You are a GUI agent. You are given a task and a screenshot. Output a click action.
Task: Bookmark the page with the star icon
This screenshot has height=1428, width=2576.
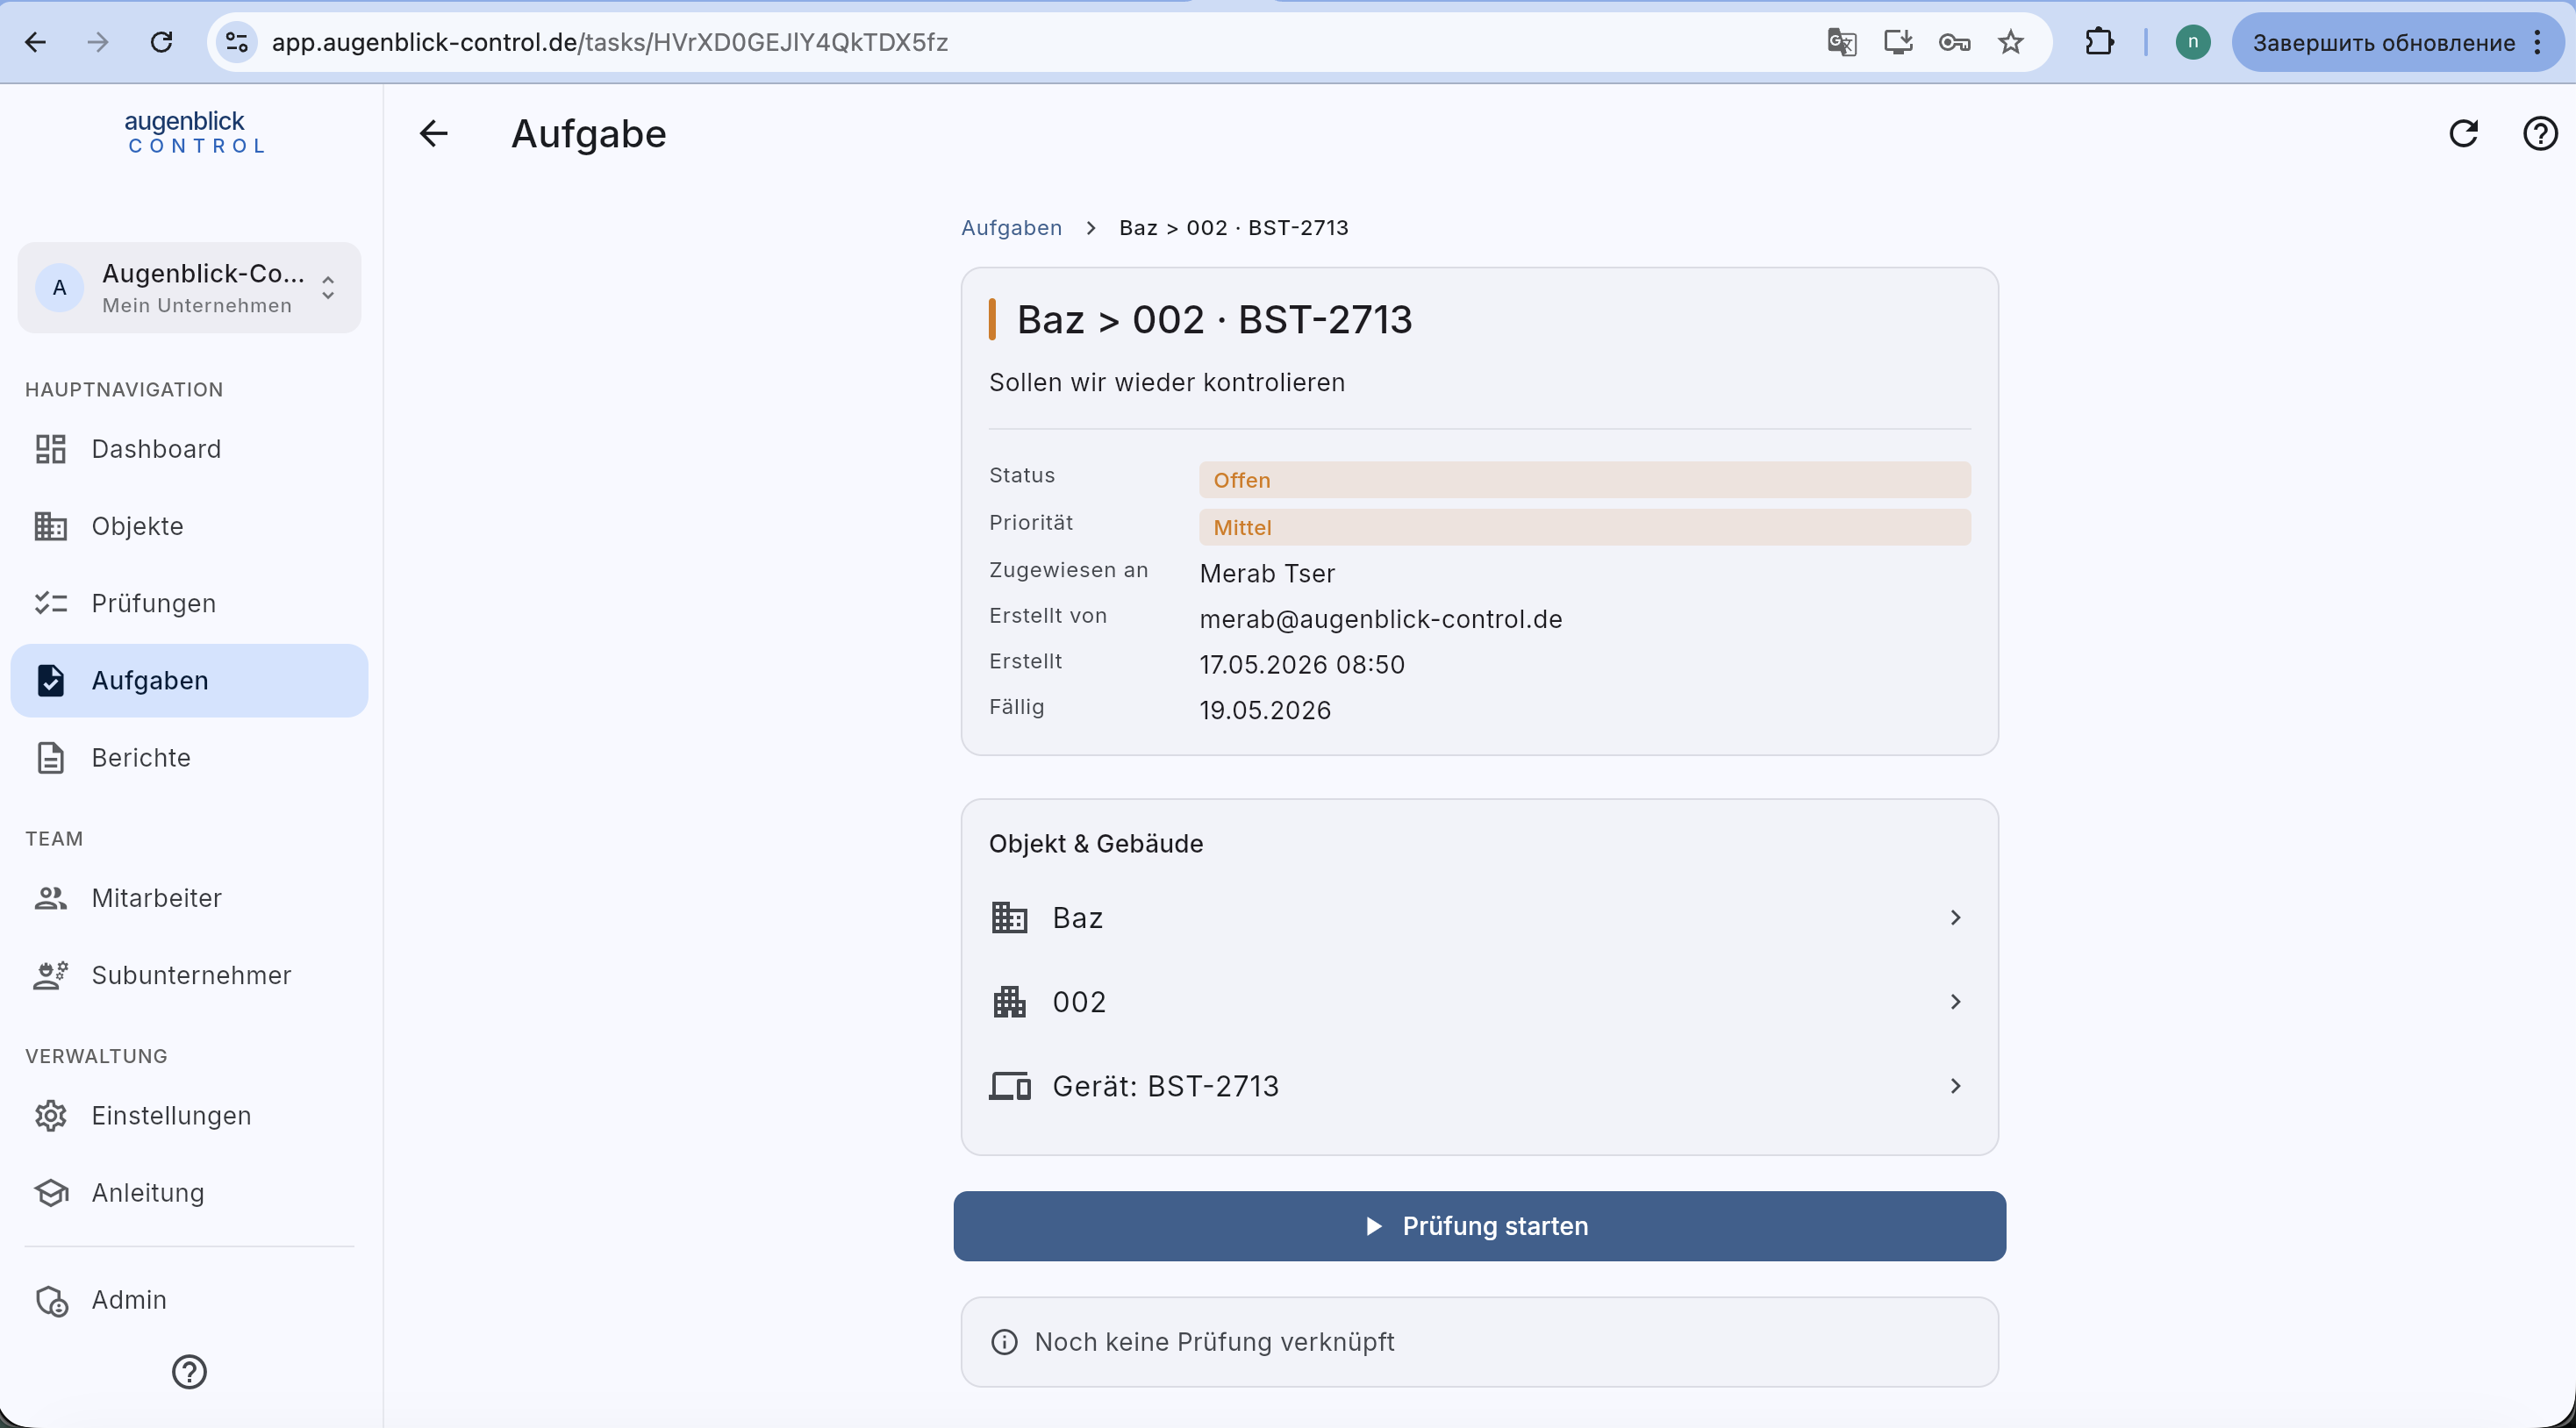(2010, 42)
